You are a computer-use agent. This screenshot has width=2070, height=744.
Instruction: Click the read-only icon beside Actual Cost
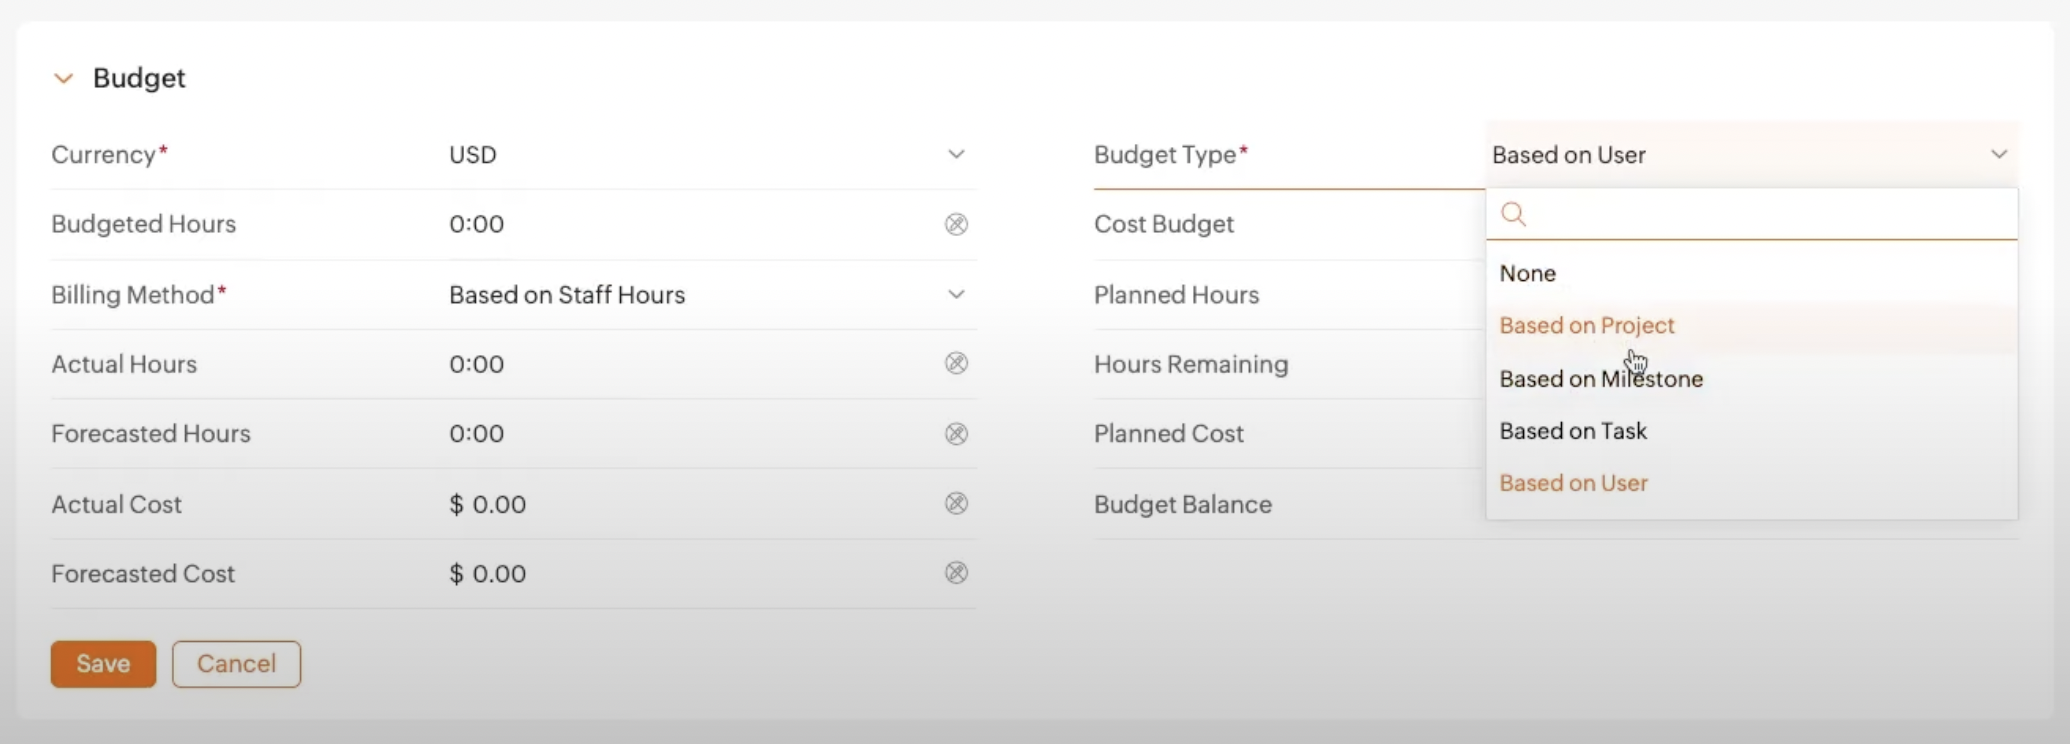[956, 503]
